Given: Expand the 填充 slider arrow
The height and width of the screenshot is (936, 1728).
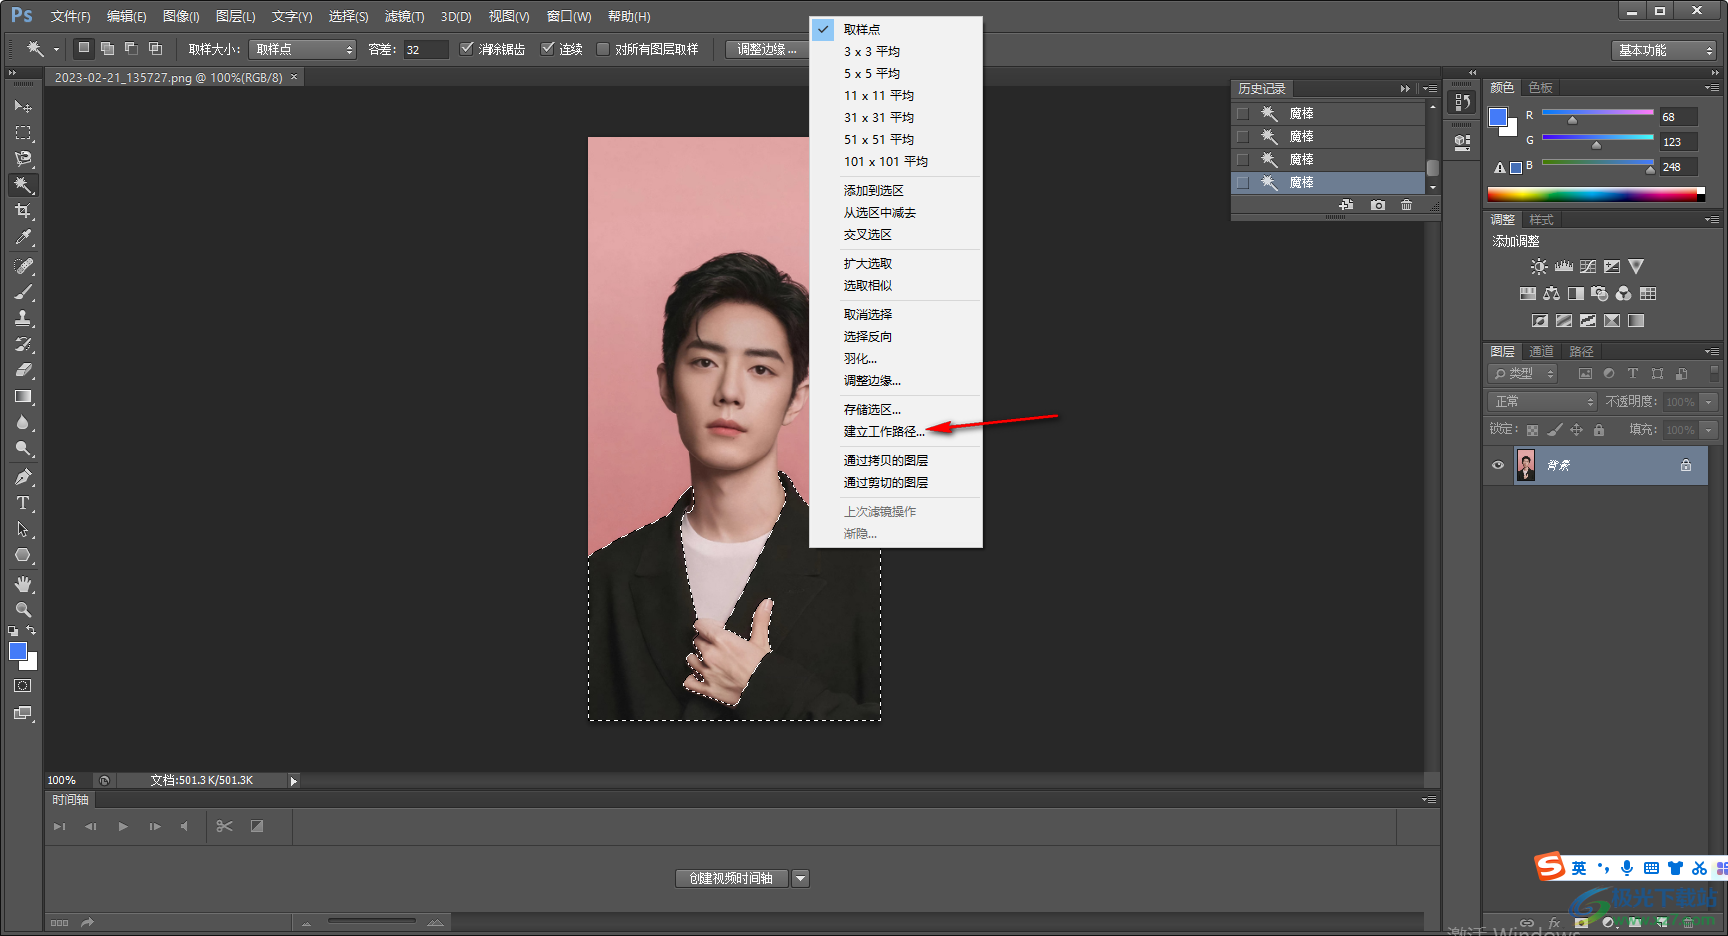Looking at the screenshot, I should point(1708,430).
